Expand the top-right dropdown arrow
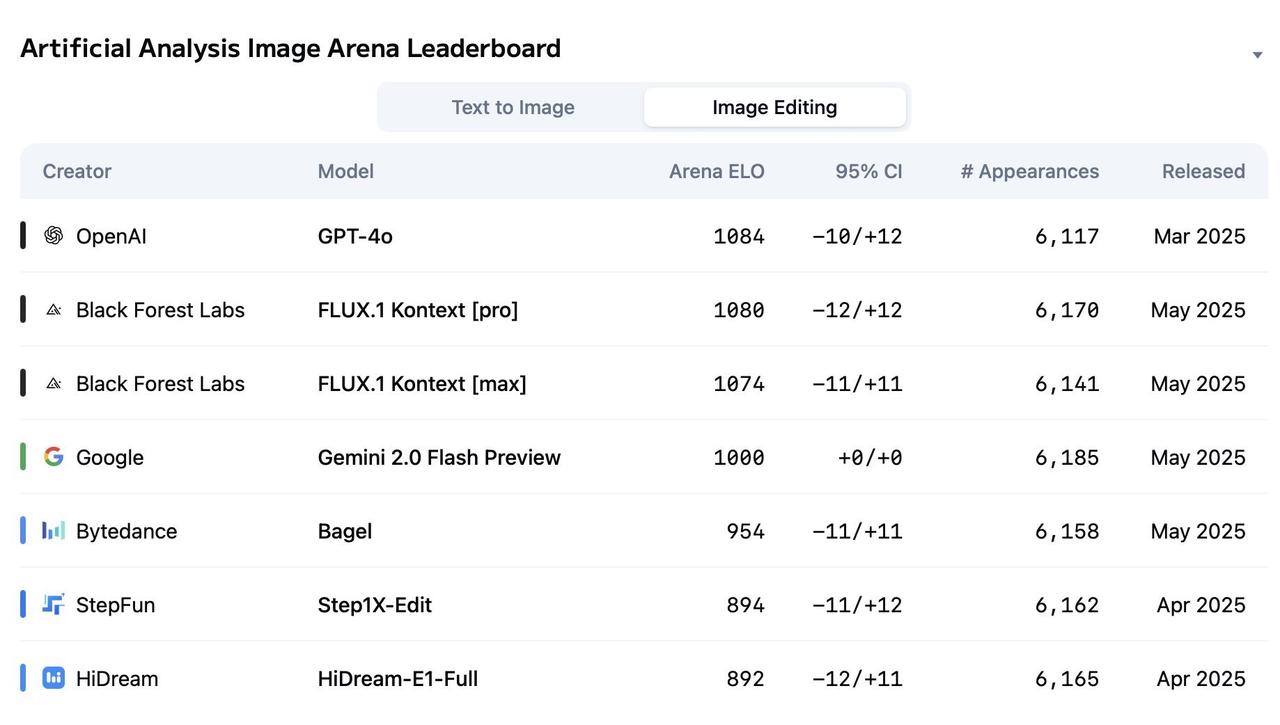Viewport: 1280px width, 725px height. 1257,55
